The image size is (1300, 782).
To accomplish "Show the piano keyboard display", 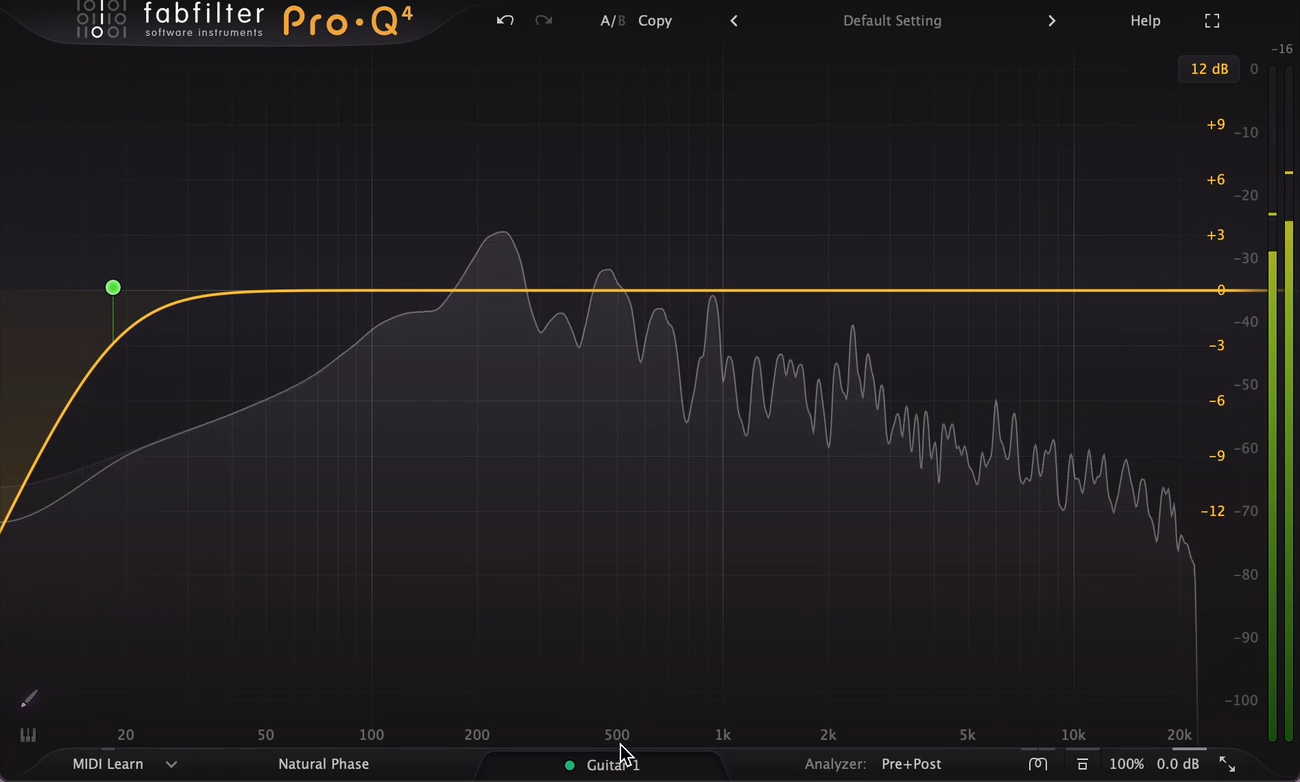I will pyautogui.click(x=28, y=735).
